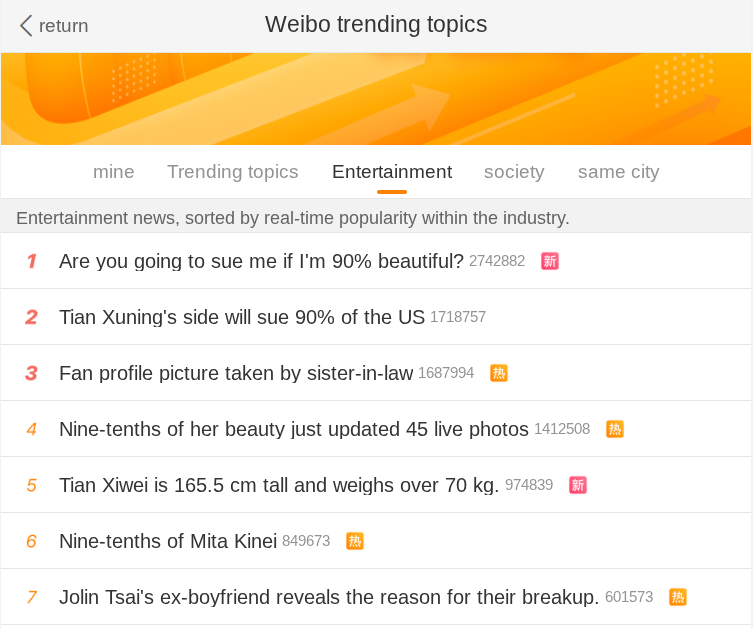Tap the back arrow icon
Screen dimensions: 753x629
[26, 25]
